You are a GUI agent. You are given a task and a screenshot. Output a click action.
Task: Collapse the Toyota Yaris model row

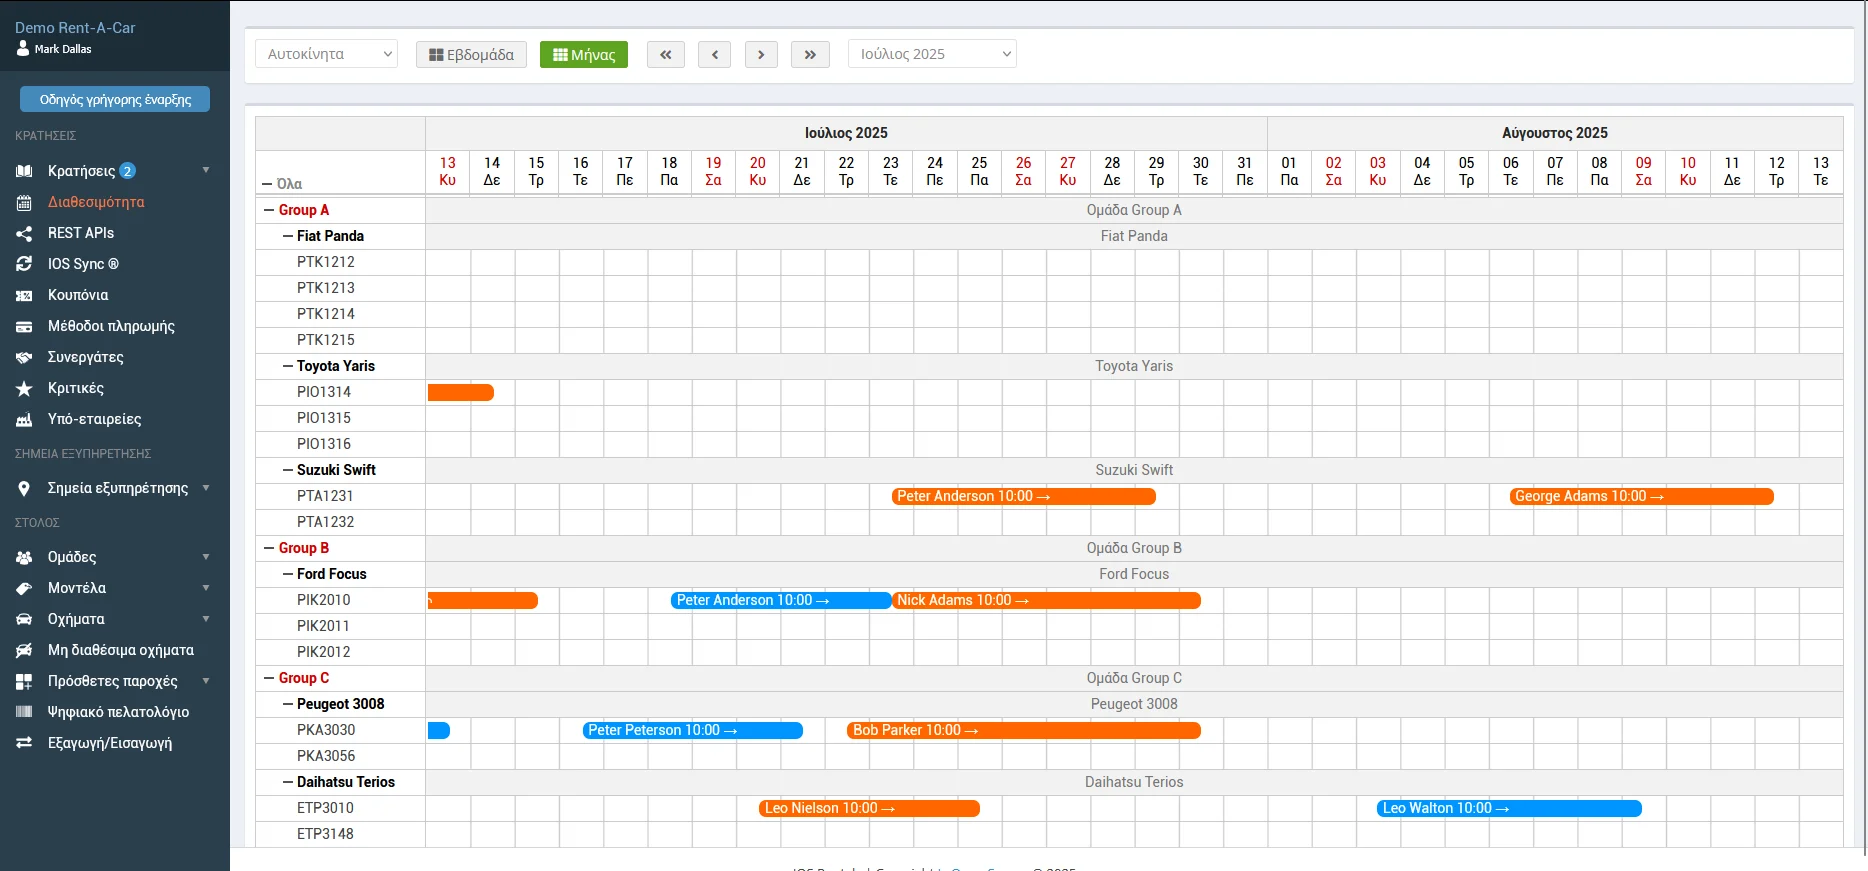point(288,366)
